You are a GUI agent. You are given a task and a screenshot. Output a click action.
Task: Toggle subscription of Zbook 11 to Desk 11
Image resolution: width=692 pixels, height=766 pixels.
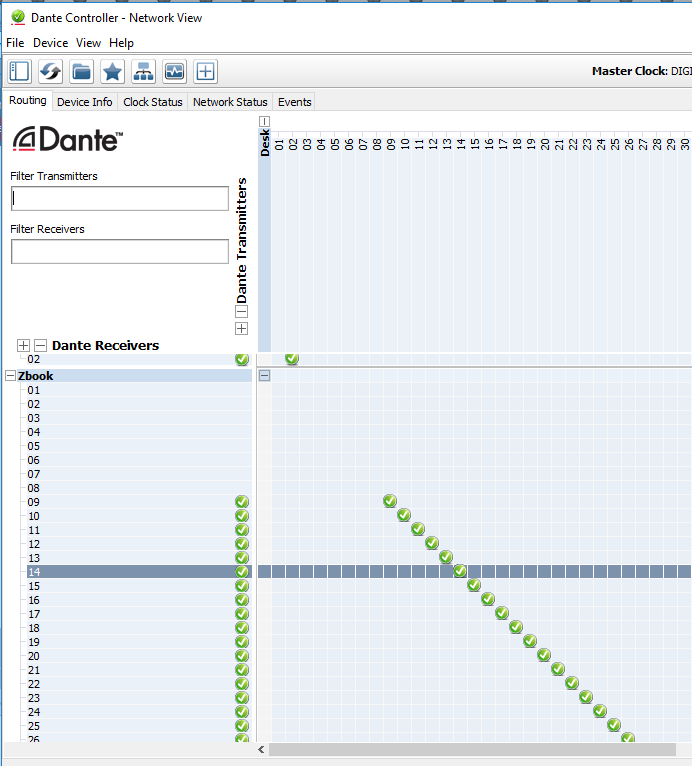[418, 529]
